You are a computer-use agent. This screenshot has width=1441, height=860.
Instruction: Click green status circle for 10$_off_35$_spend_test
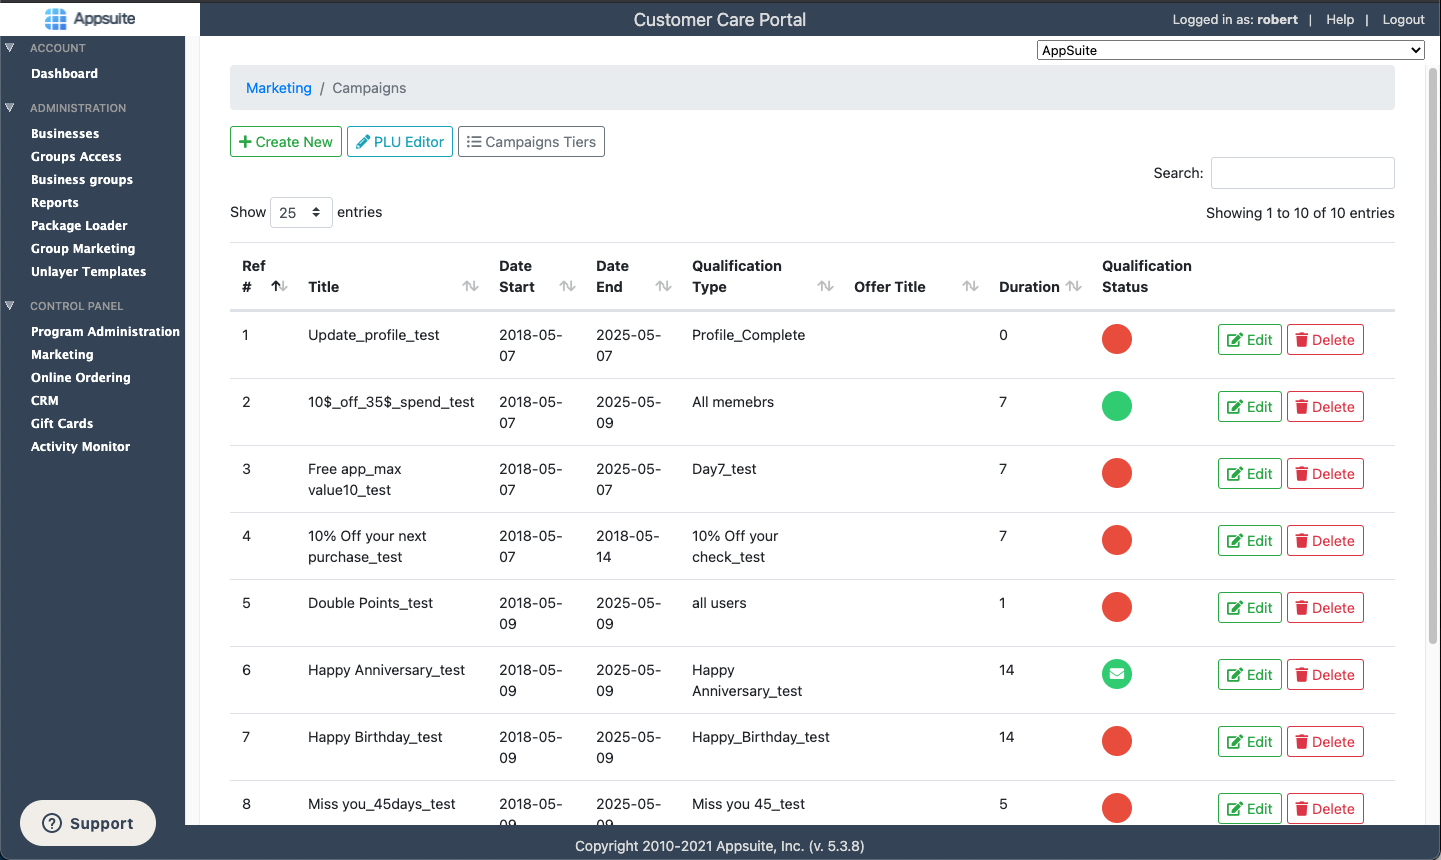[x=1116, y=406]
